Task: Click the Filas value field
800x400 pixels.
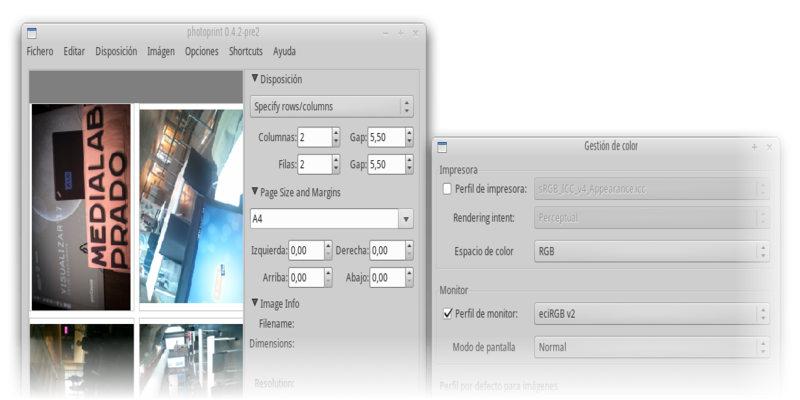Action: pos(315,164)
